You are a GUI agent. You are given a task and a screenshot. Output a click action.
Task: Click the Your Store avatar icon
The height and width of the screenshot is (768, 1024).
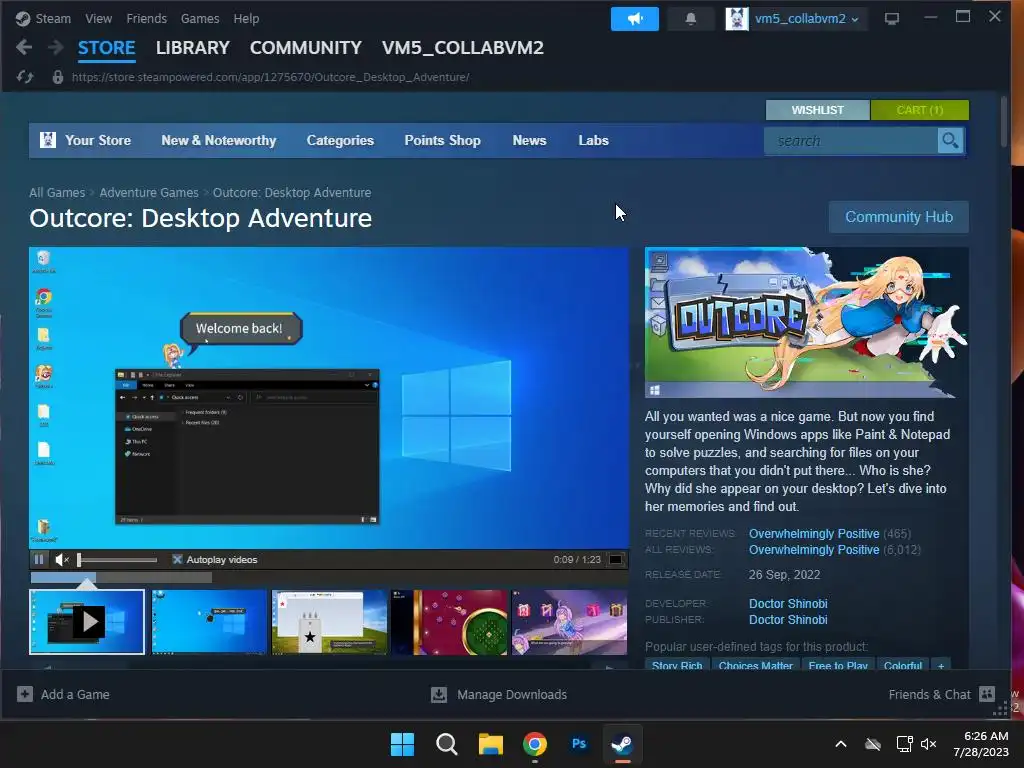point(48,140)
